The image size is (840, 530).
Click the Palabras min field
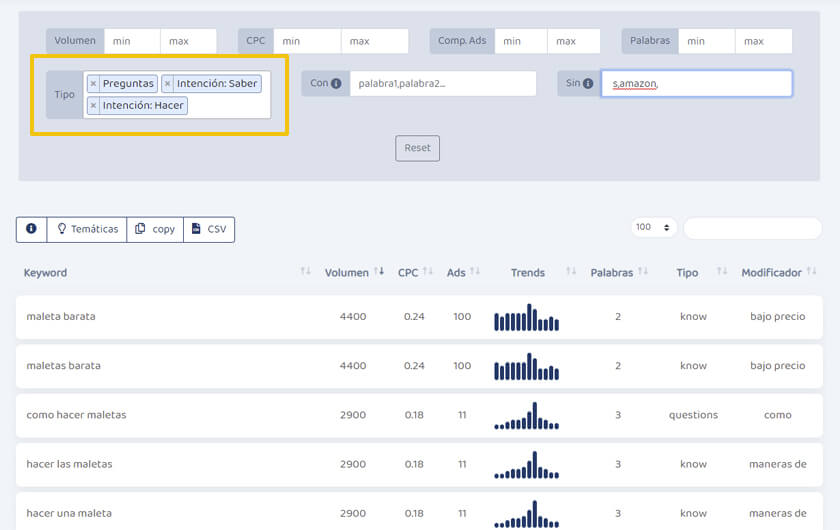point(707,41)
